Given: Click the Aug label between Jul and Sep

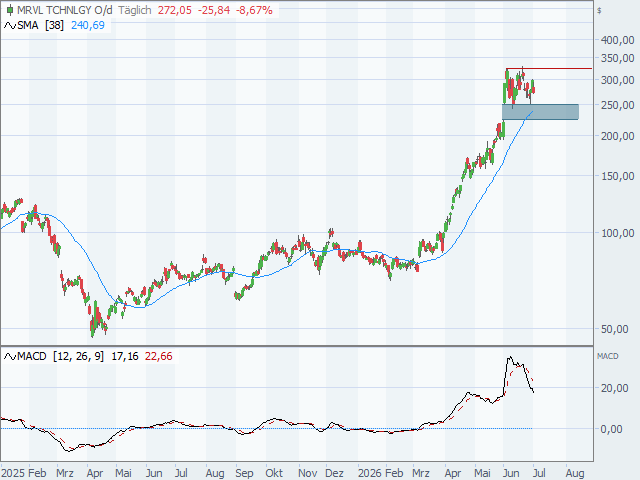Looking at the screenshot, I should [215, 473].
